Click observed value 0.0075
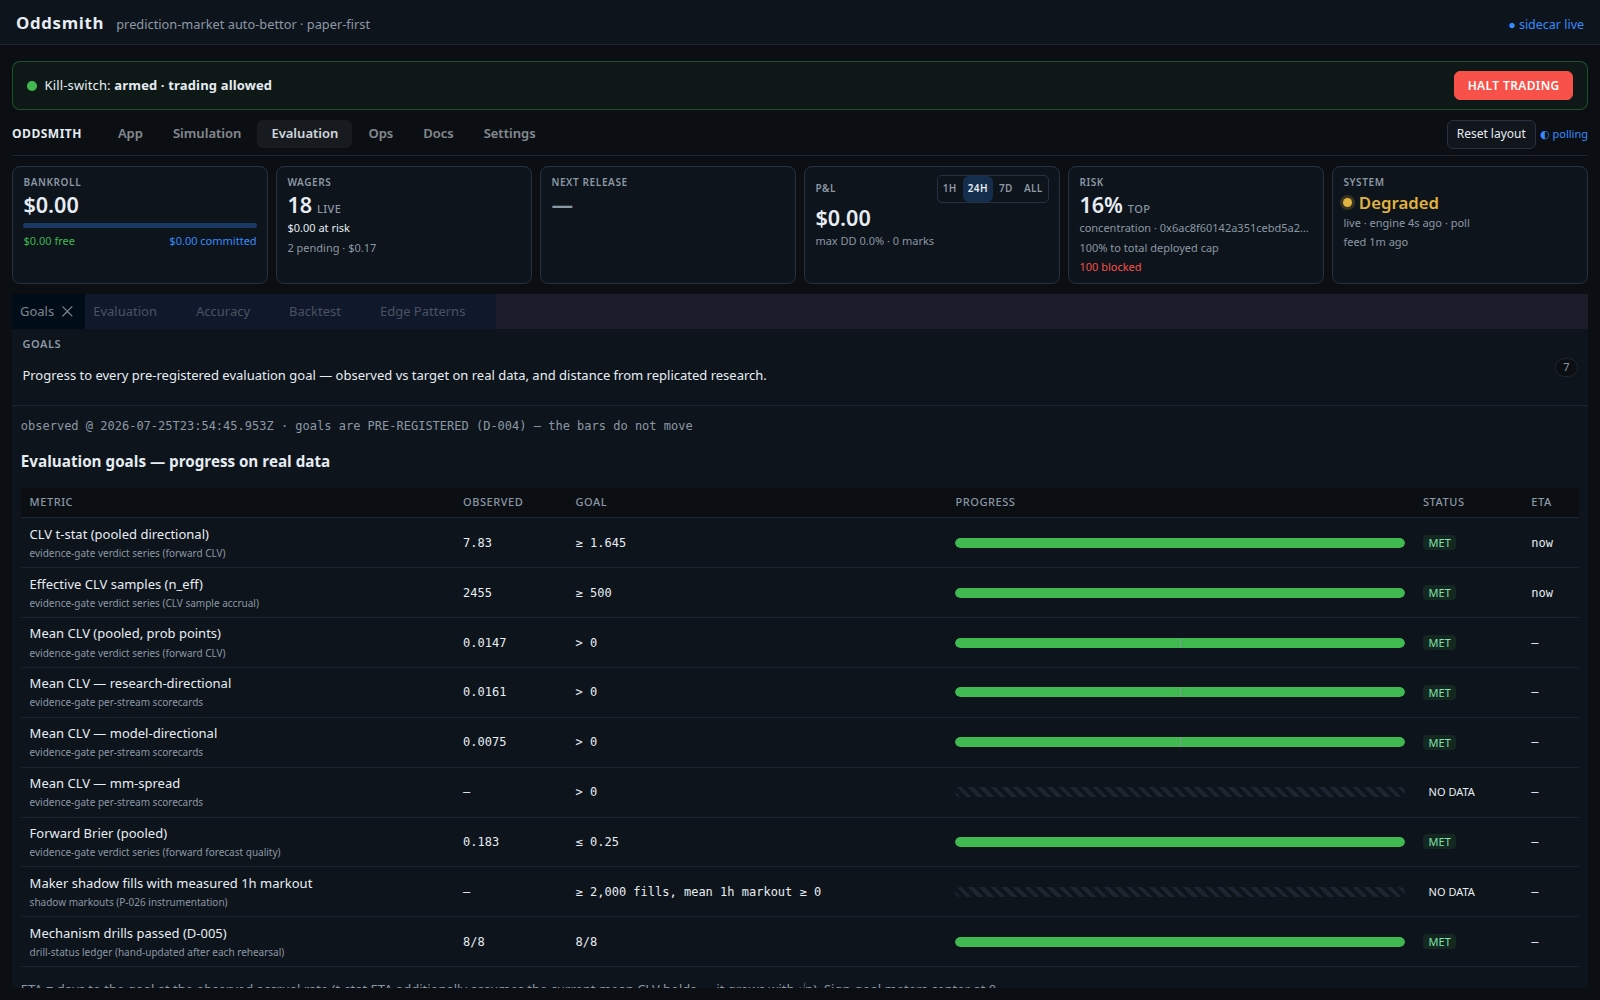The width and height of the screenshot is (1600, 1000). click(484, 742)
